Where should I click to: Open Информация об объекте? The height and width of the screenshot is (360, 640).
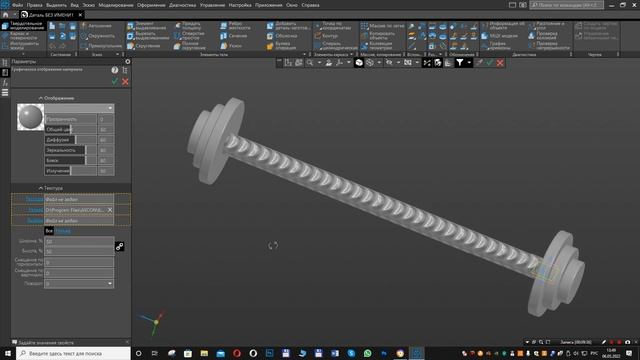(x=503, y=26)
